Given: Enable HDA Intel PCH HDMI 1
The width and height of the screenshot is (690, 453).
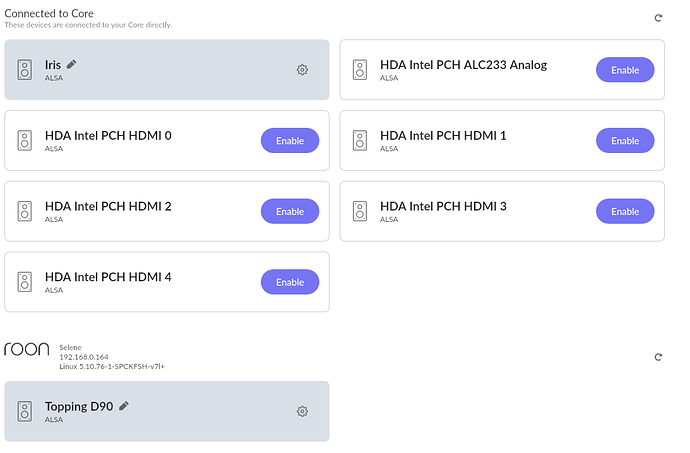Looking at the screenshot, I should [x=625, y=140].
